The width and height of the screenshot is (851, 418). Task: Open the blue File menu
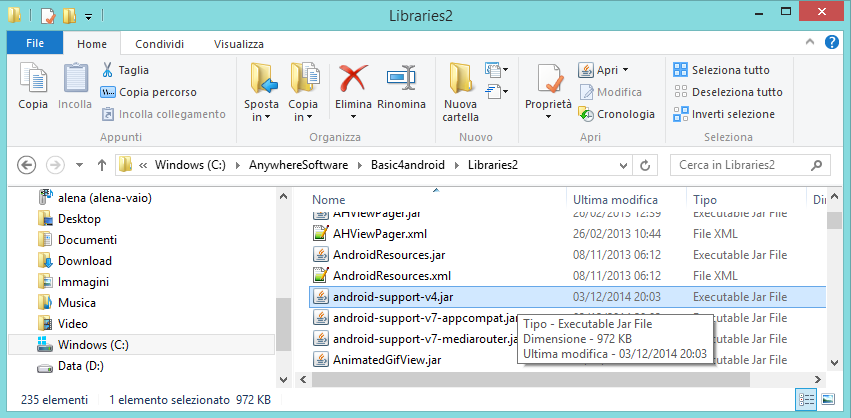click(x=35, y=43)
